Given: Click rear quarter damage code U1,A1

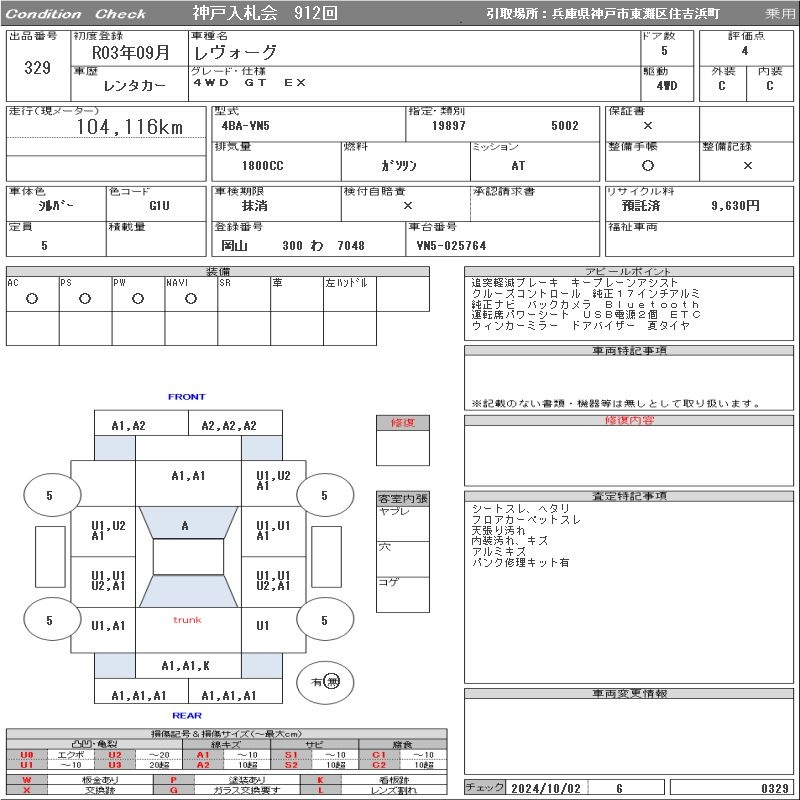Looking at the screenshot, I should pos(108,626).
